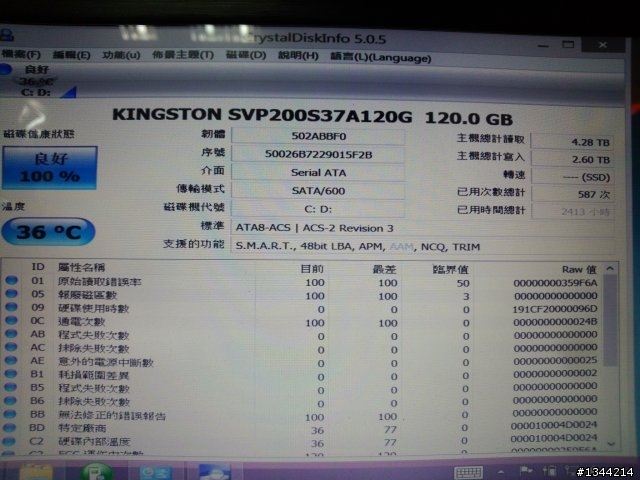Click the raw value 00000000000025
The image size is (640, 480).
(555, 361)
